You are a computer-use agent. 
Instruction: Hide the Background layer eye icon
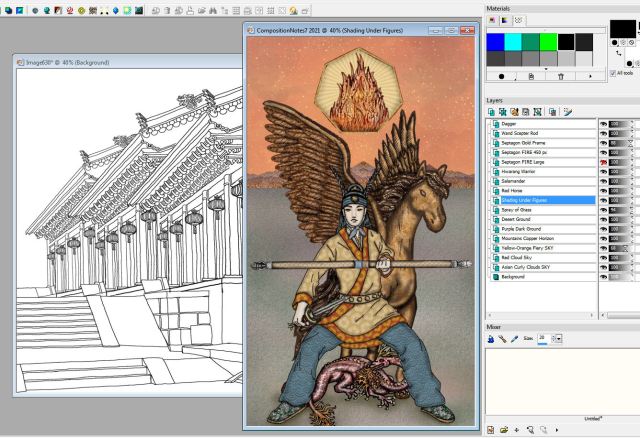(603, 276)
